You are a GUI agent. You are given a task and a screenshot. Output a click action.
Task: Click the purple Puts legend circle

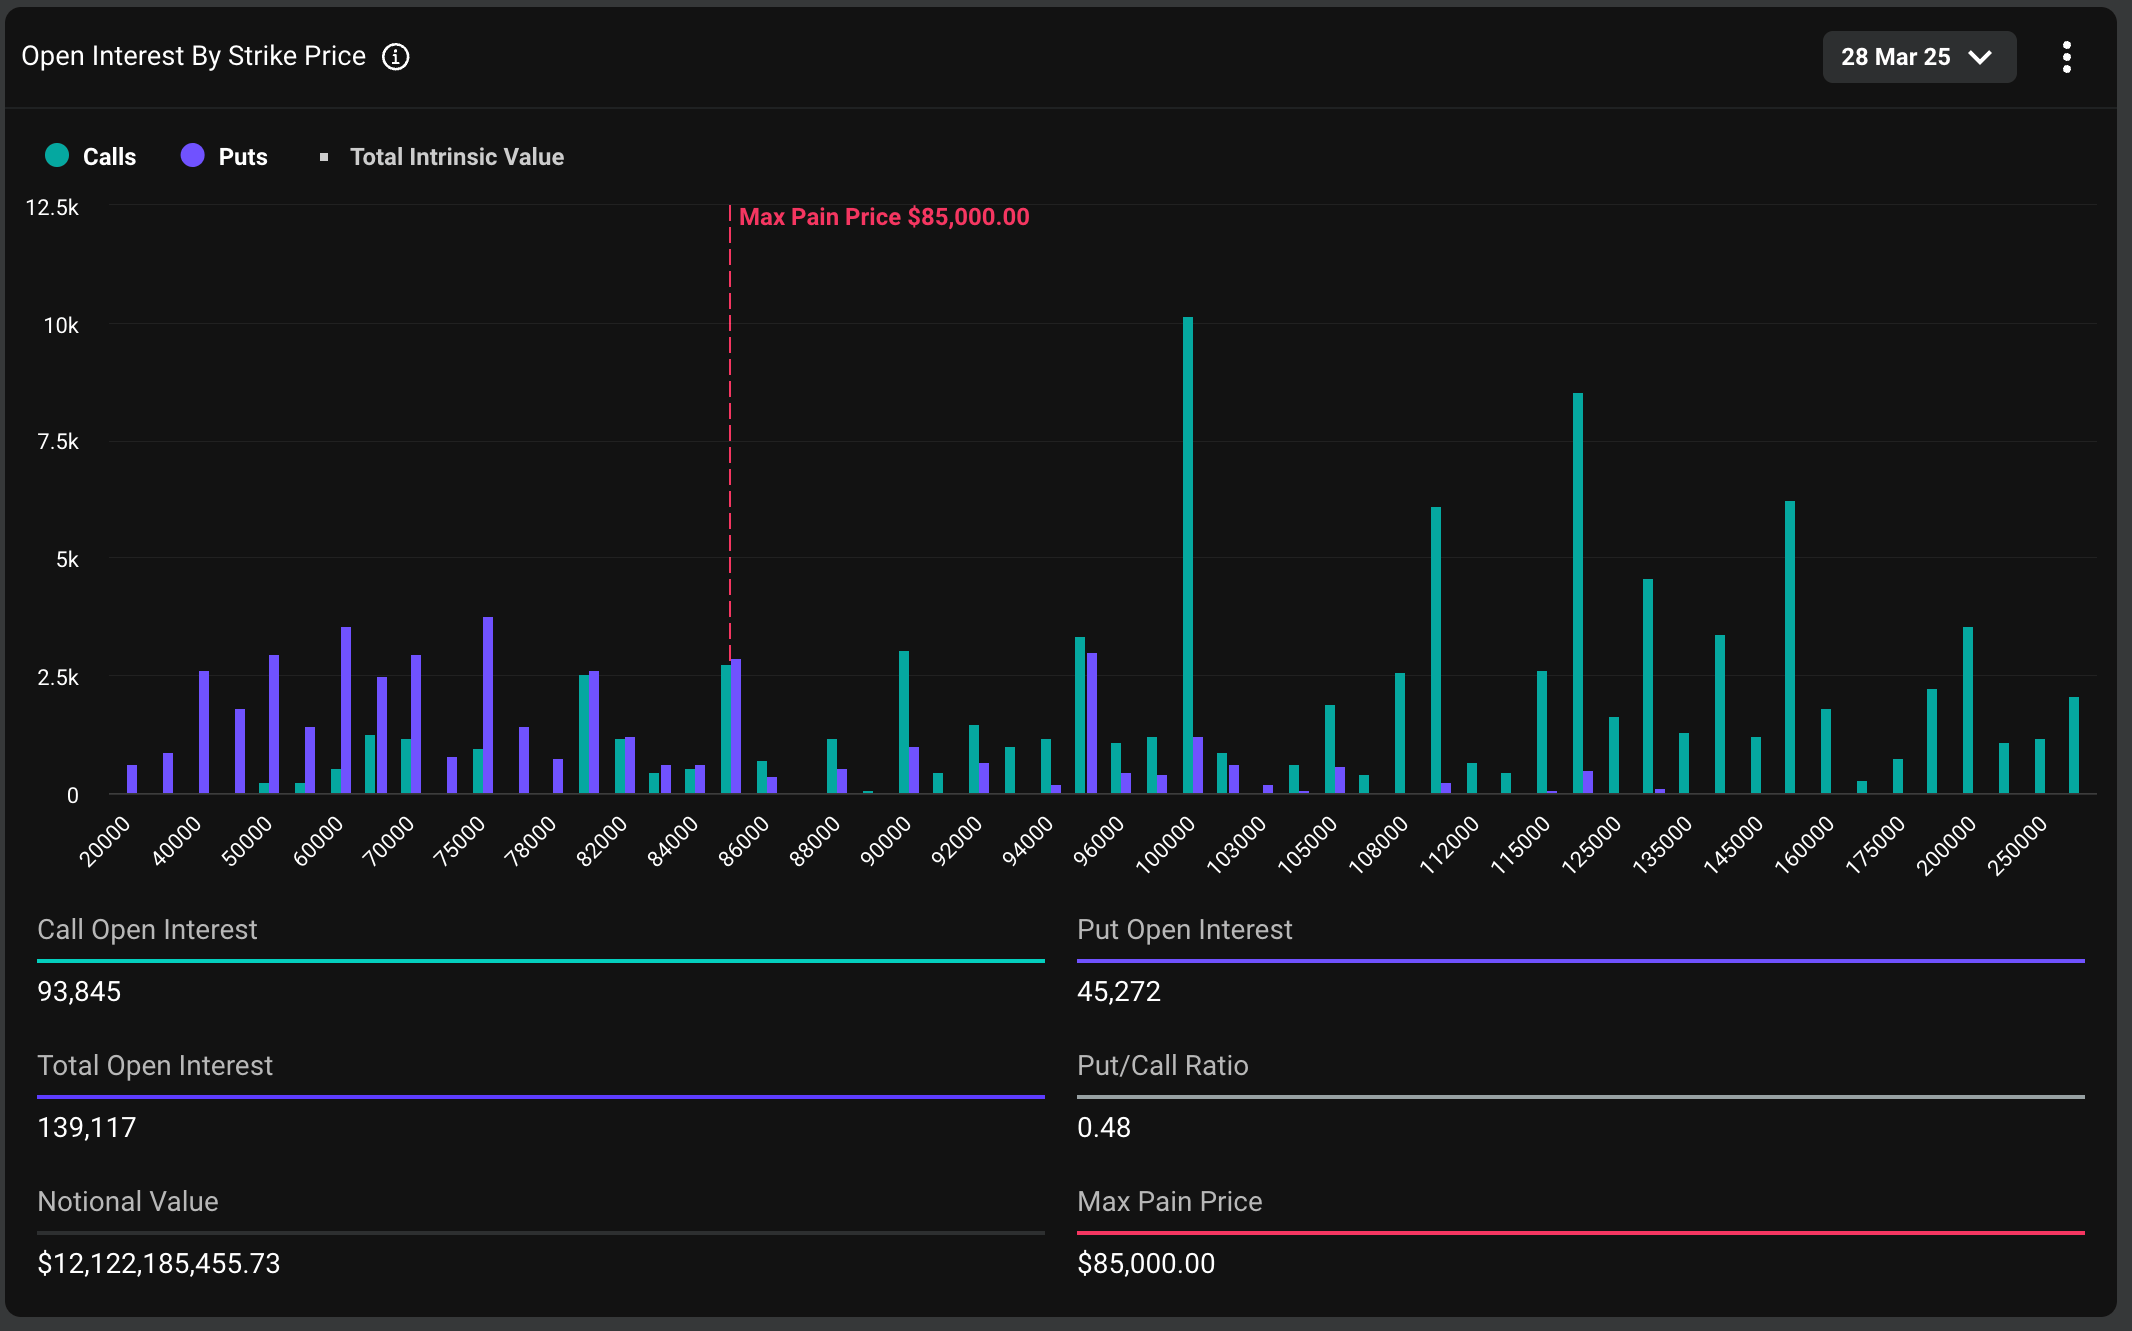pyautogui.click(x=192, y=155)
